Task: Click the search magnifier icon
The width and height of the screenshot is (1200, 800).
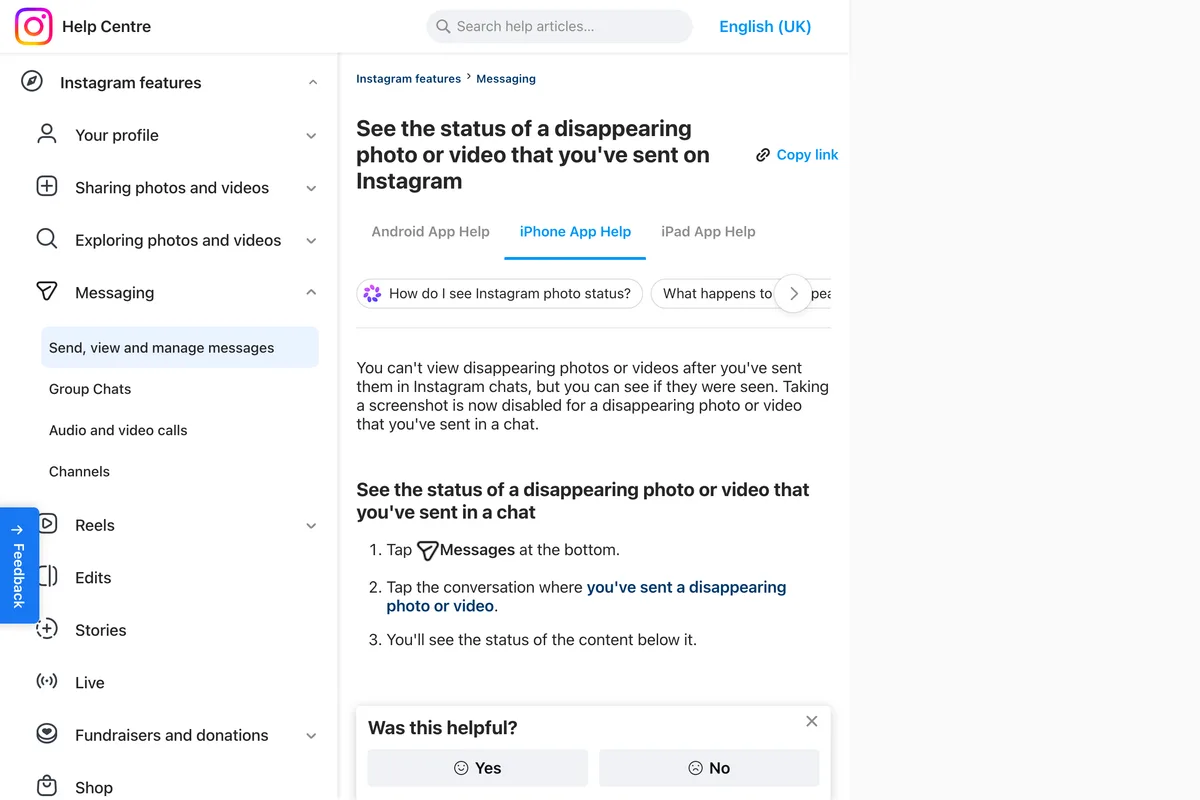Action: click(x=443, y=27)
